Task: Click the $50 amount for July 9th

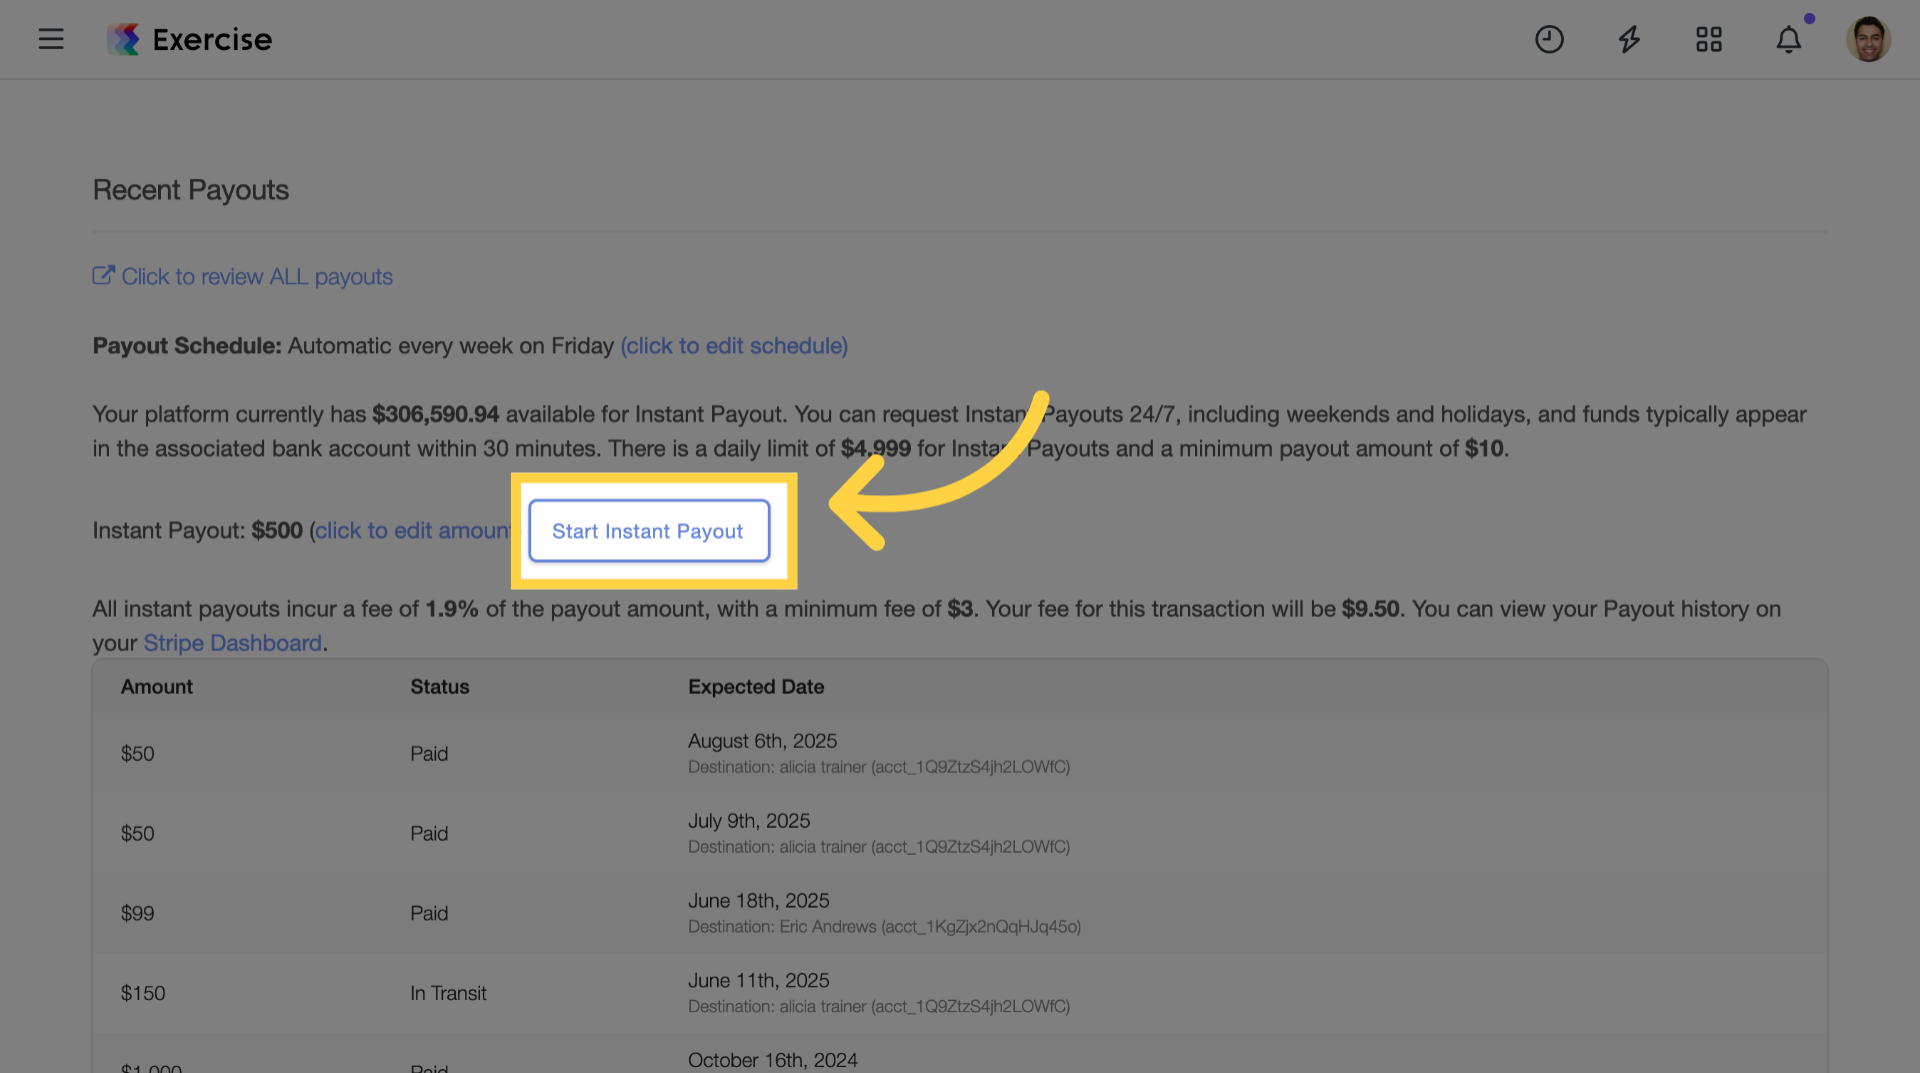Action: (x=138, y=834)
